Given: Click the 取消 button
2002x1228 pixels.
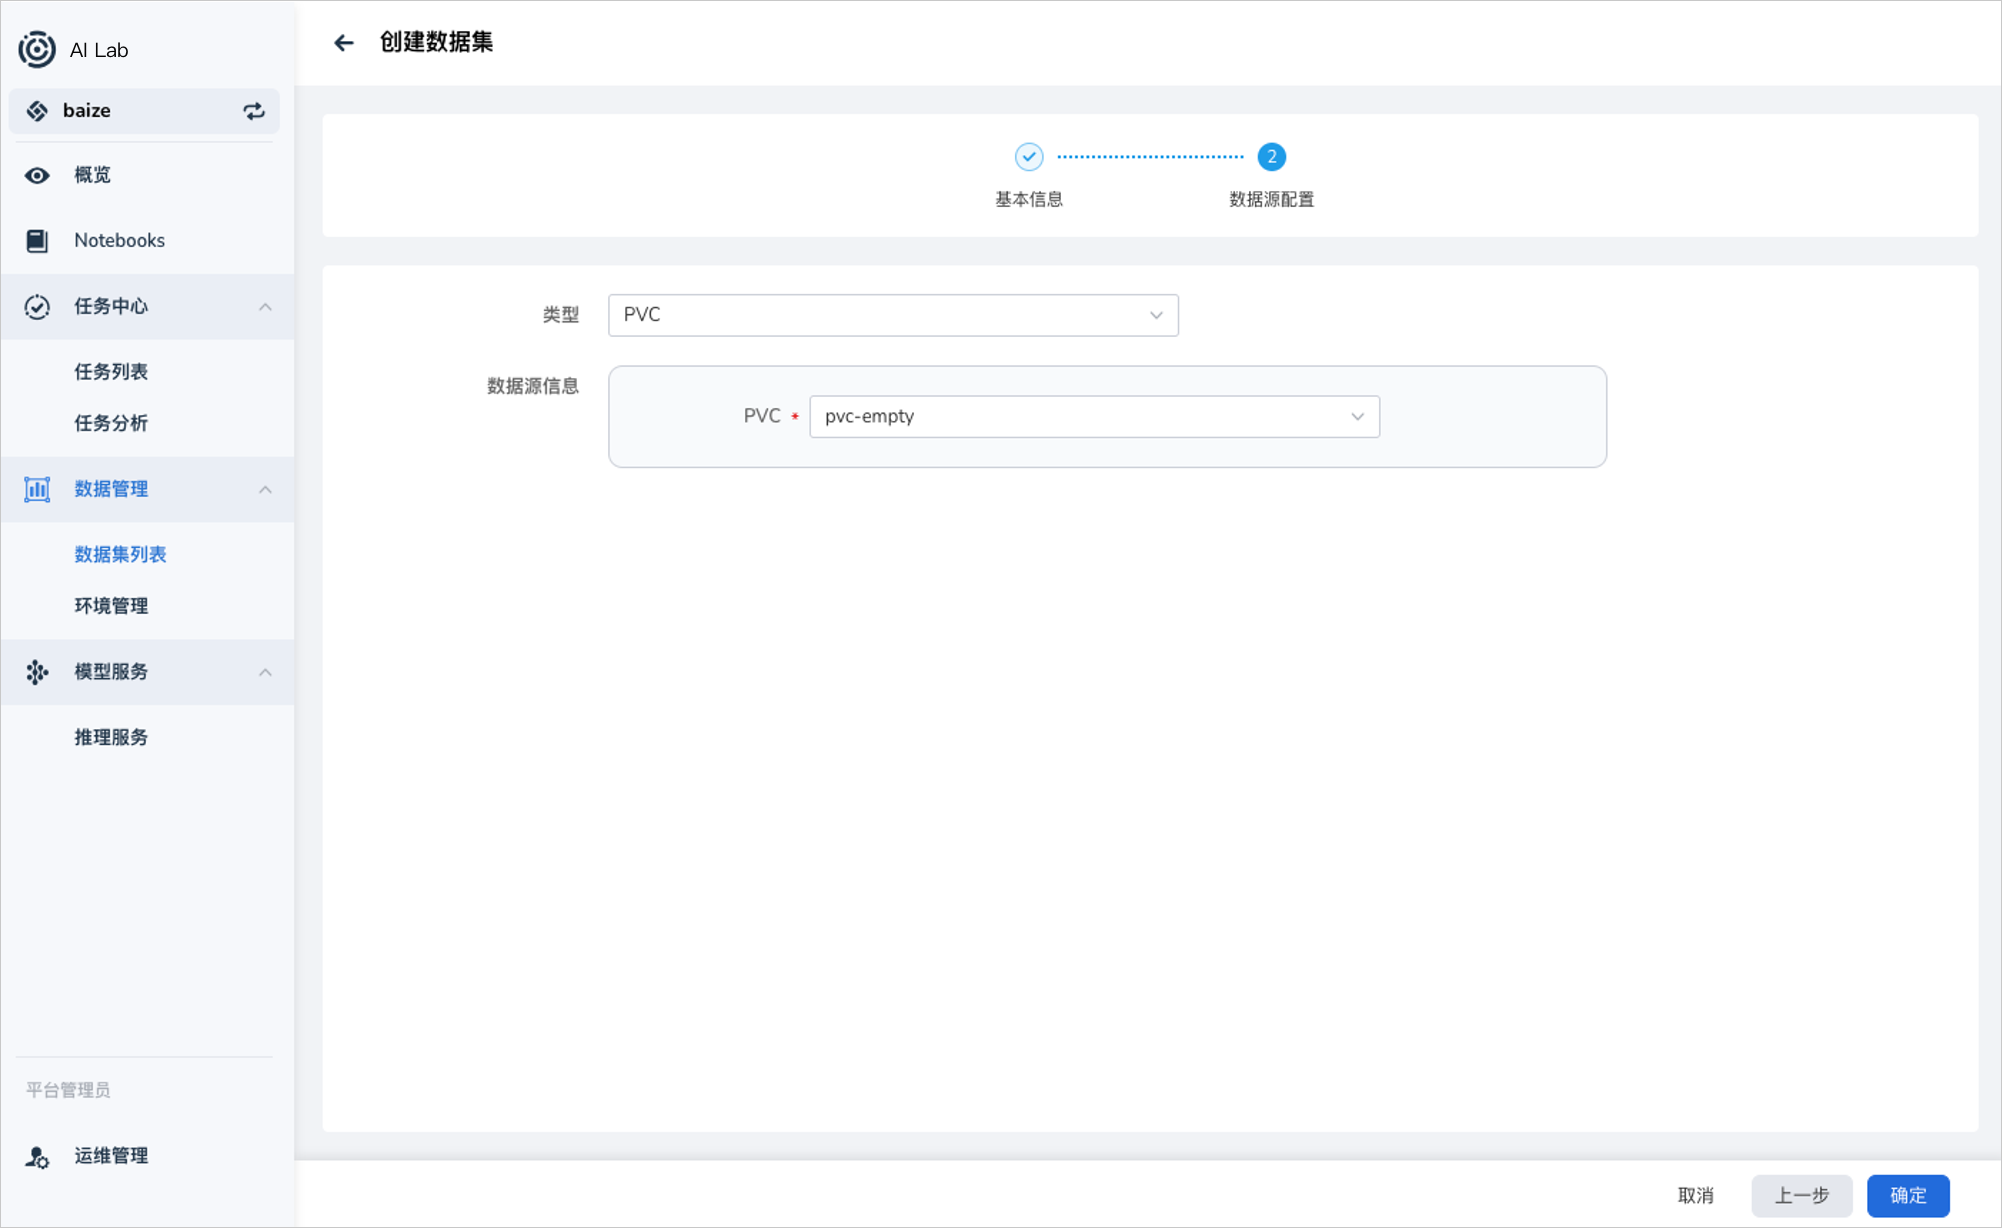Looking at the screenshot, I should [x=1696, y=1195].
